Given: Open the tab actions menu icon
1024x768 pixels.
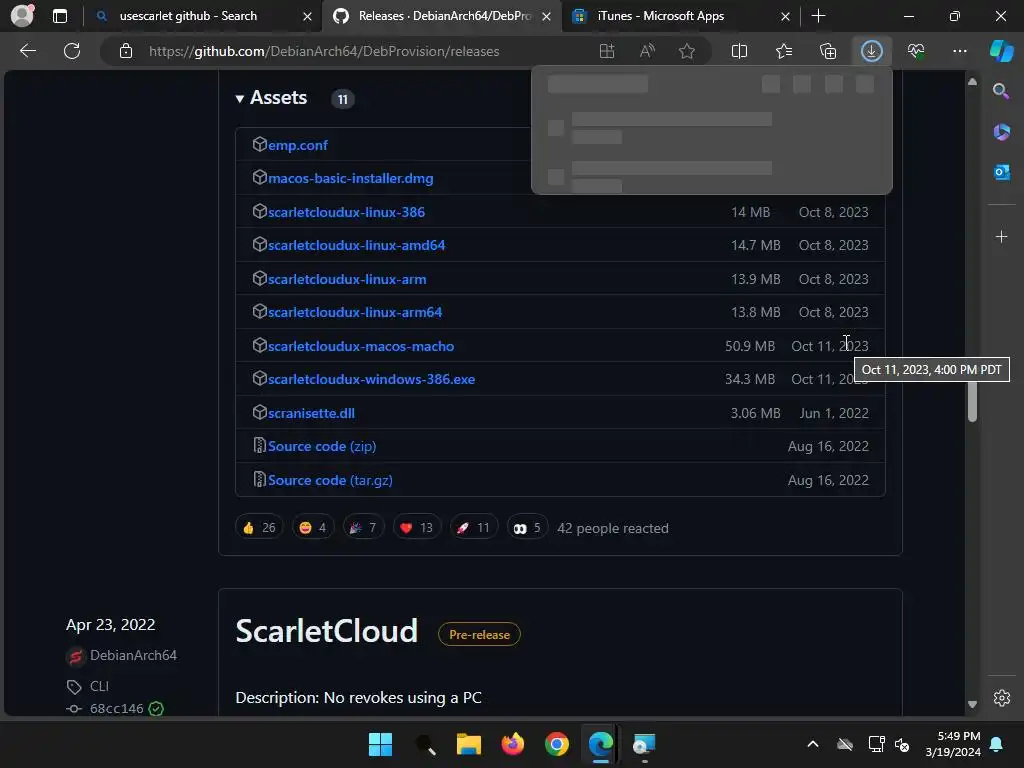Looking at the screenshot, I should click(x=60, y=16).
